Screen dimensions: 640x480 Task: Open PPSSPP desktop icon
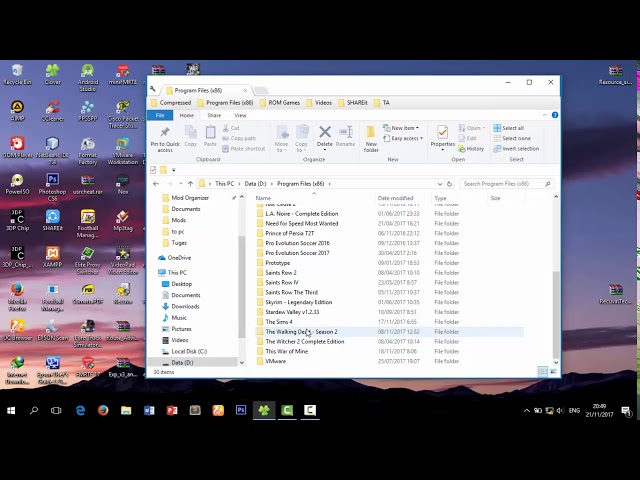[x=88, y=111]
